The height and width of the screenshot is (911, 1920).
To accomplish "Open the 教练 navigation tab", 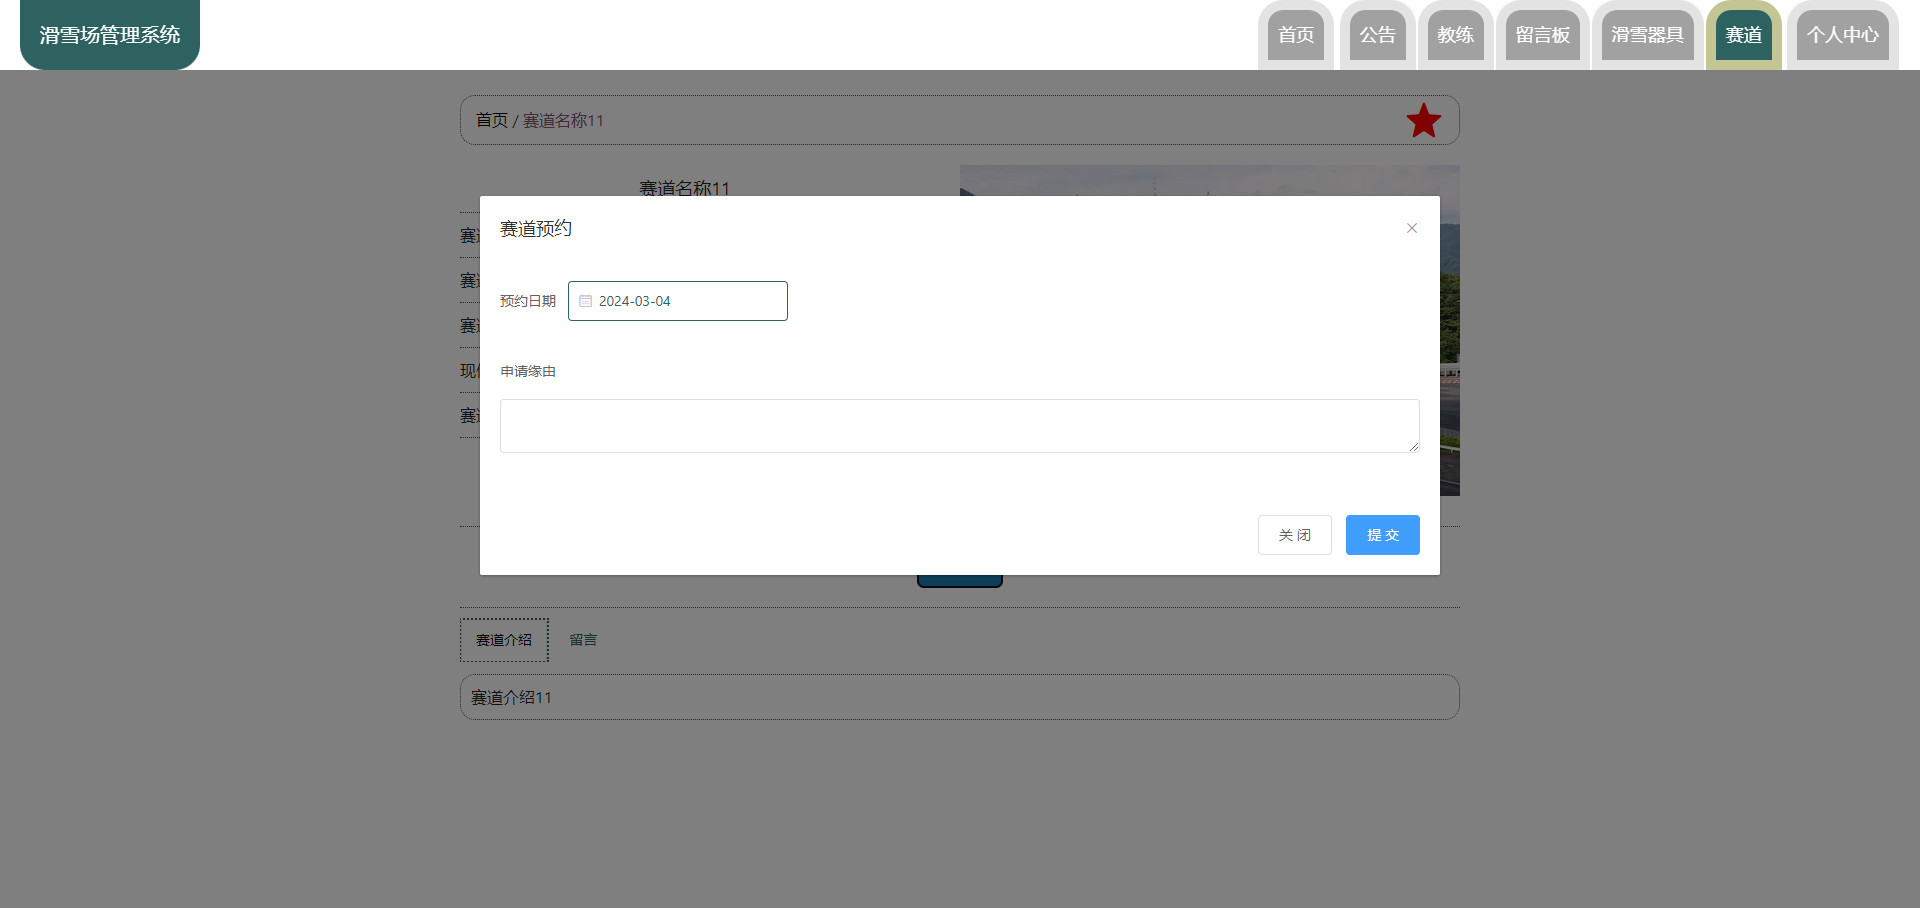I will tap(1455, 36).
